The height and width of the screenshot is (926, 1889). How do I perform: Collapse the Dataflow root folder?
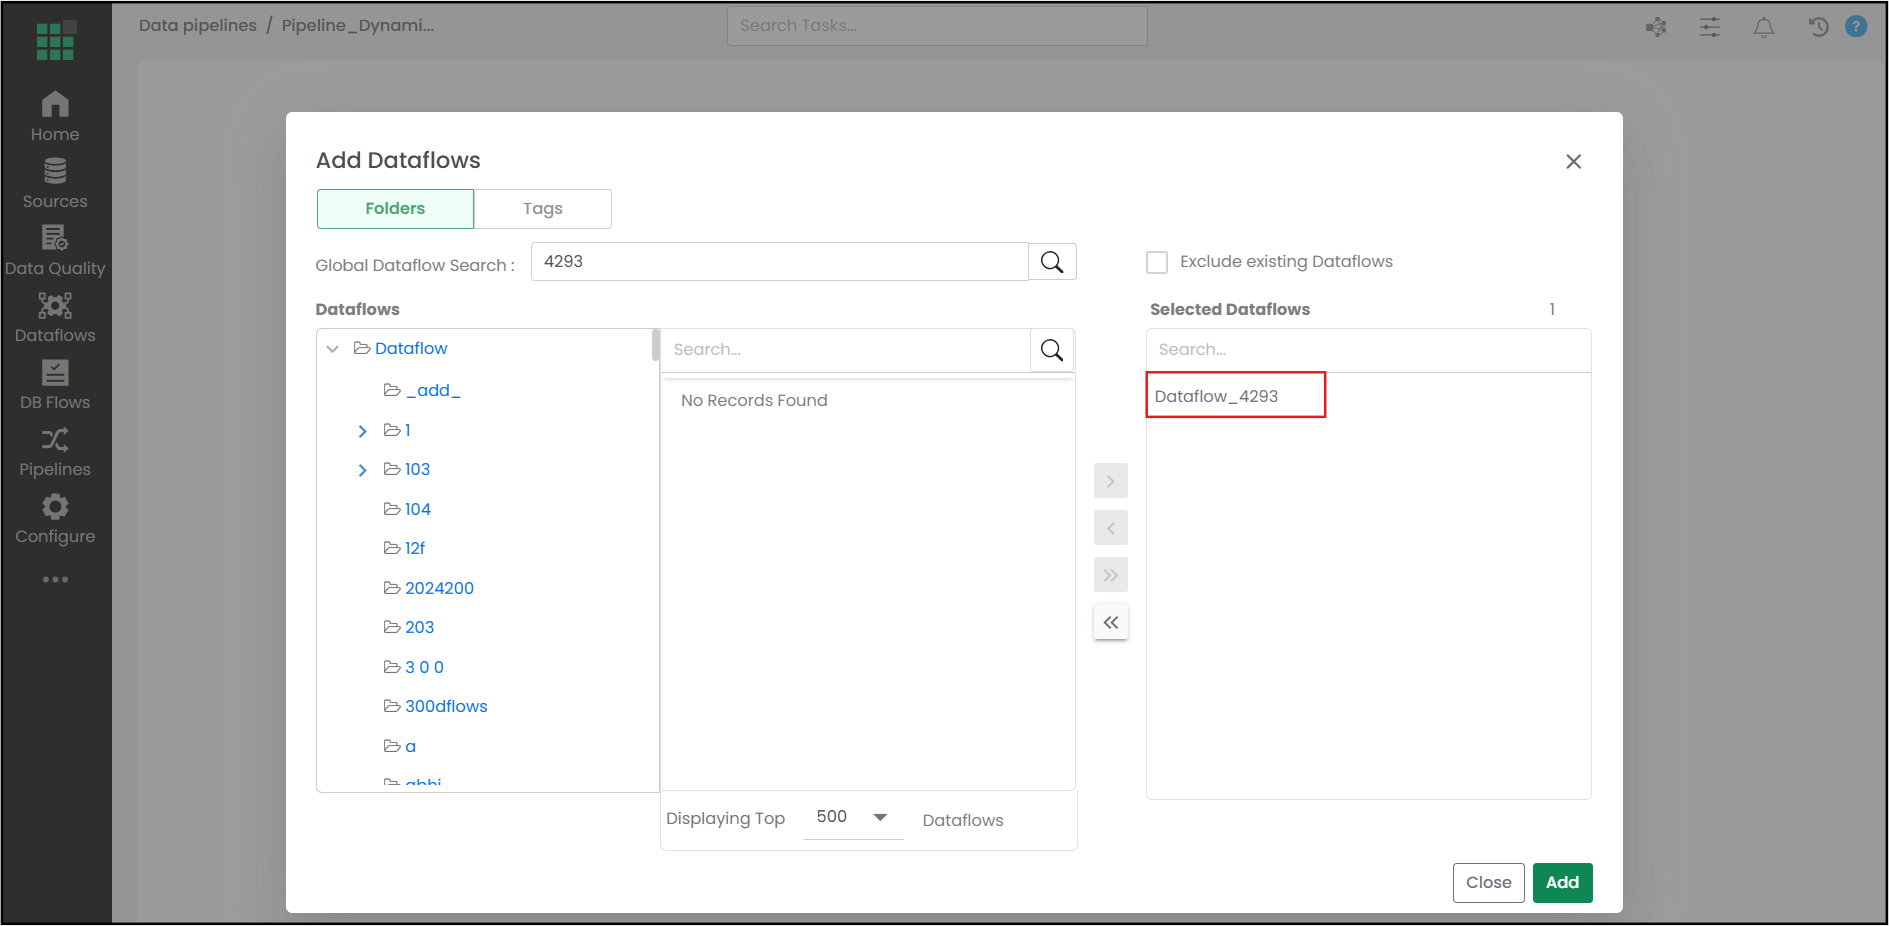(333, 349)
